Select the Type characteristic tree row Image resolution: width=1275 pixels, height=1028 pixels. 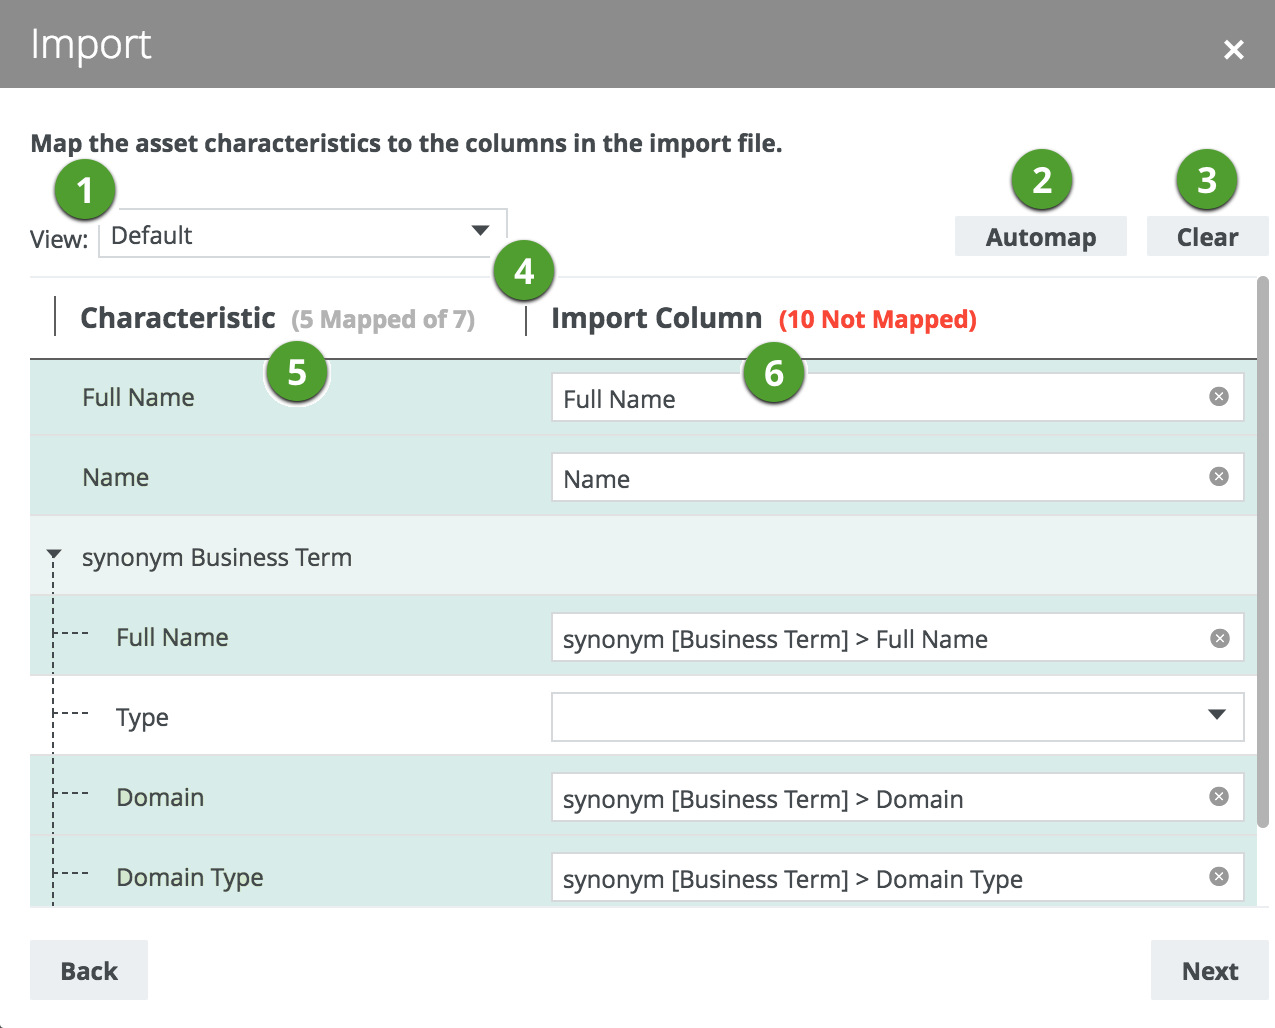[x=142, y=717]
